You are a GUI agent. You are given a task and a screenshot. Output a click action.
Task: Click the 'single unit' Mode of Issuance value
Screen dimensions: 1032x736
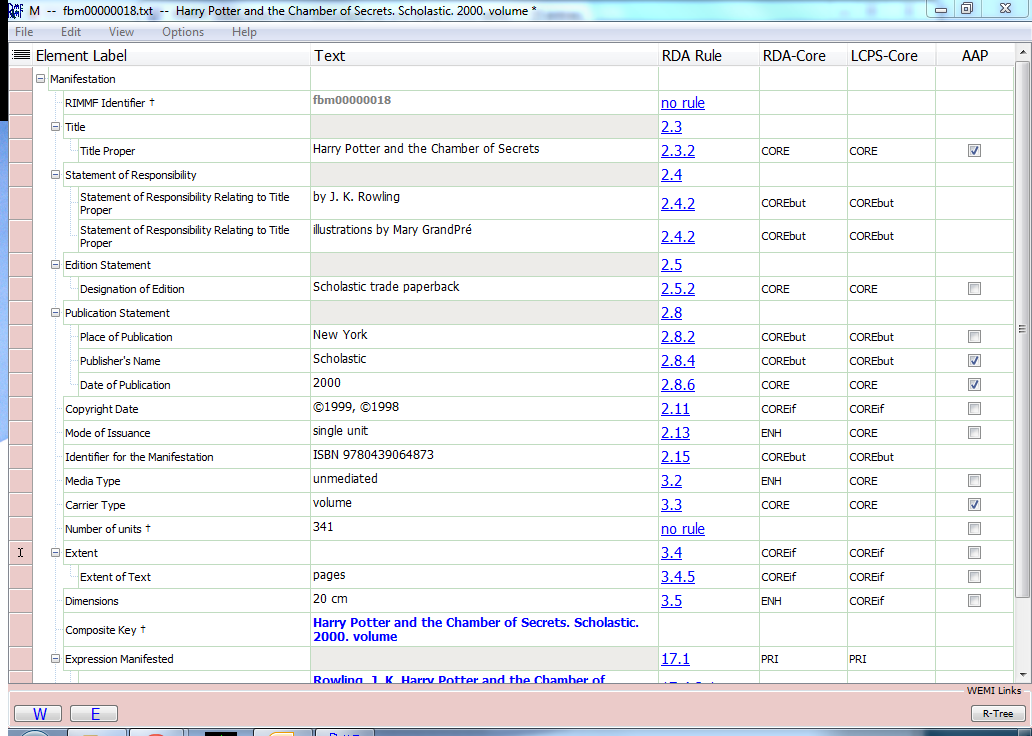pos(340,431)
